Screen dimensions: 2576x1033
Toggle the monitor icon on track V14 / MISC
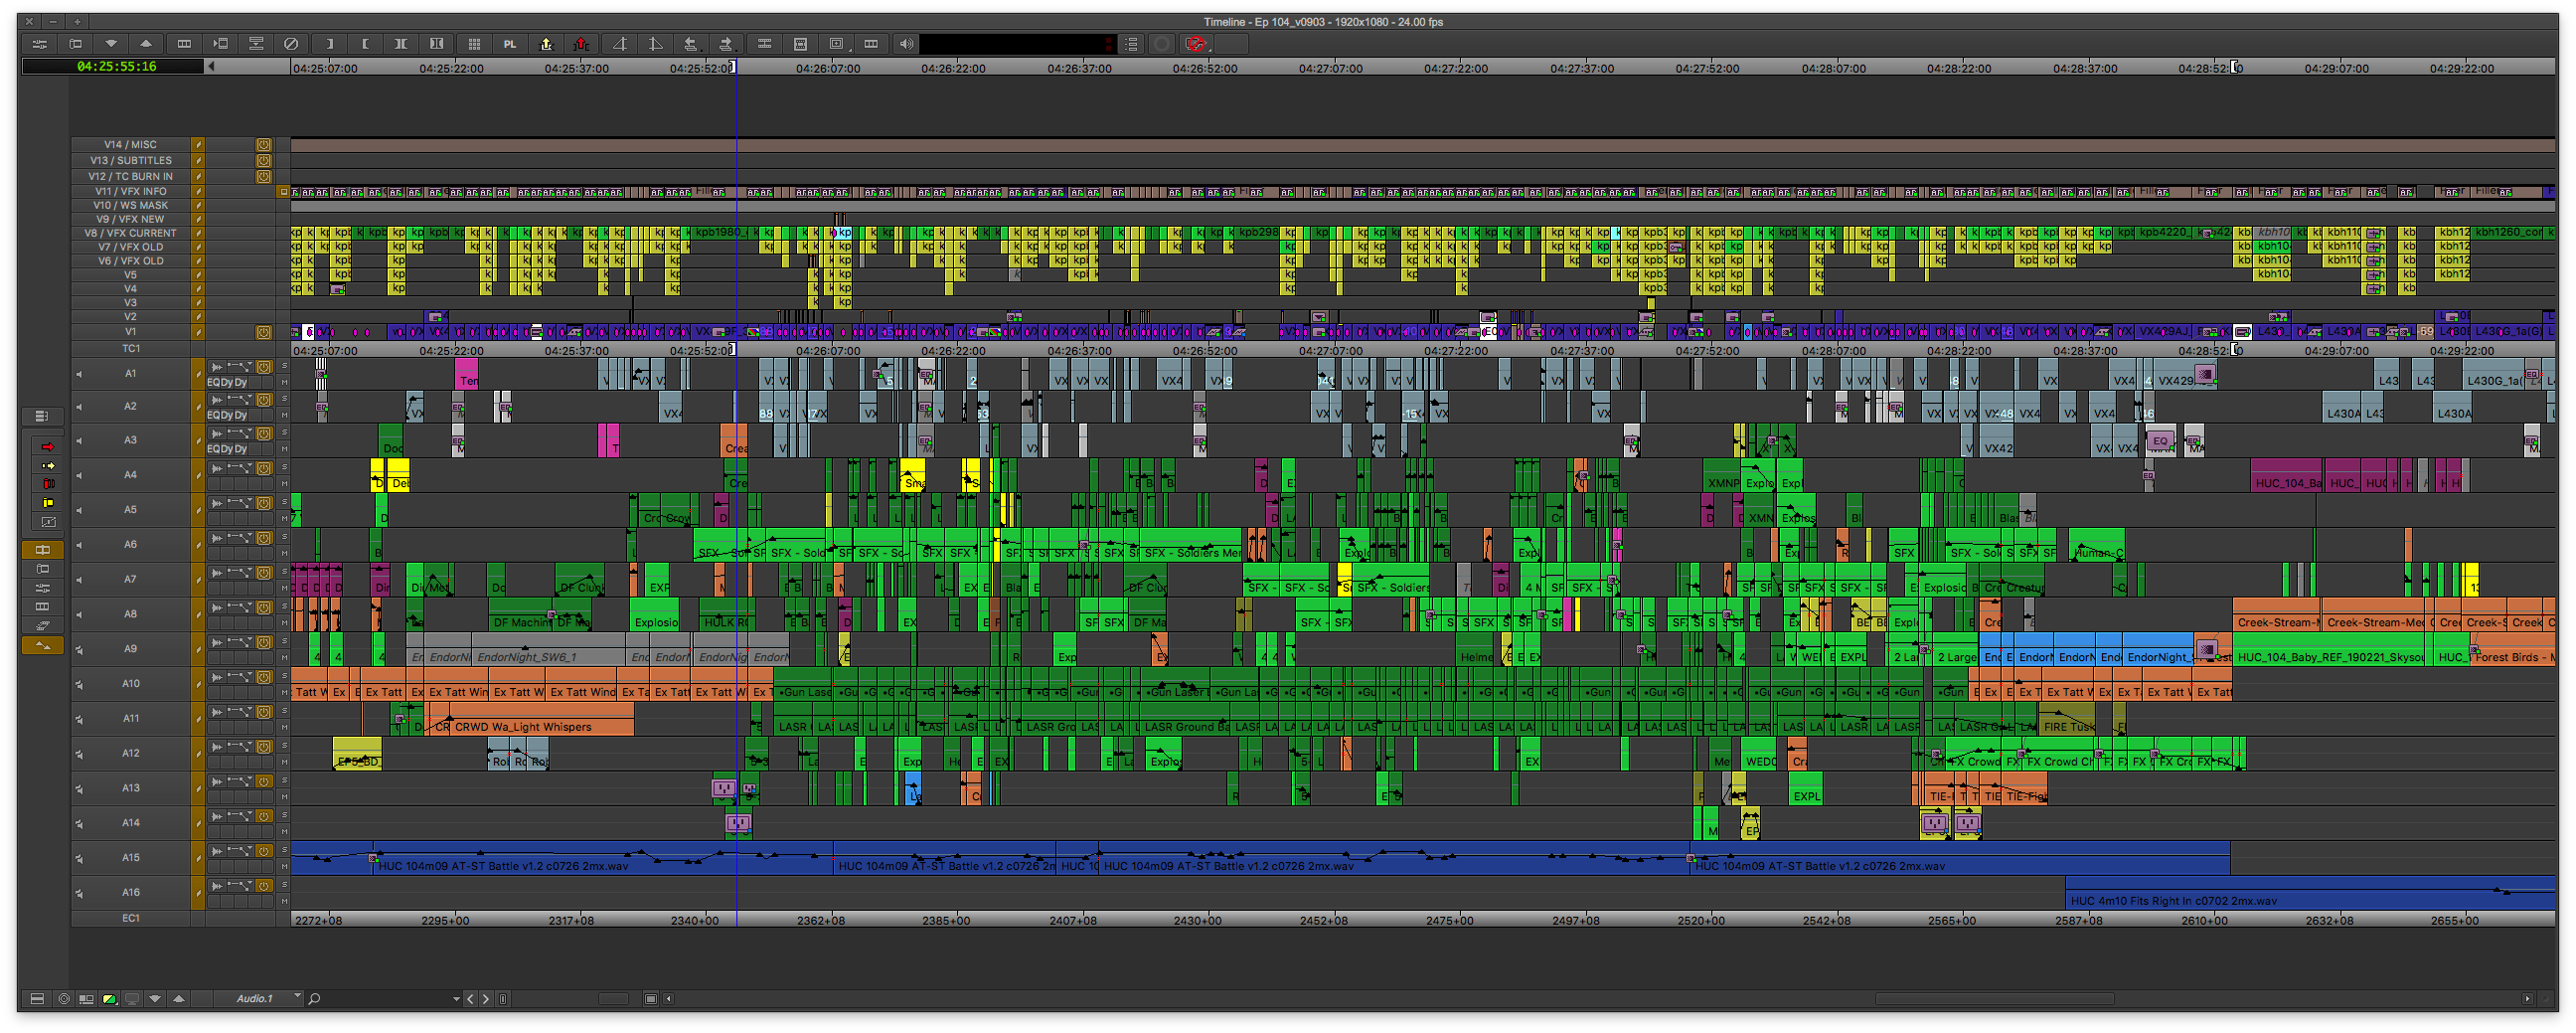pyautogui.click(x=264, y=144)
